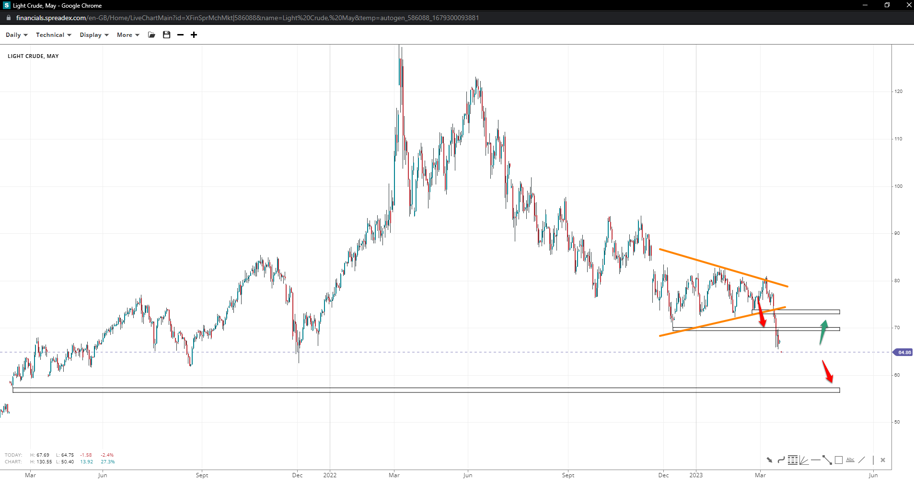Select the Abc text annotation tool
Image resolution: width=914 pixels, height=483 pixels.
click(850, 460)
